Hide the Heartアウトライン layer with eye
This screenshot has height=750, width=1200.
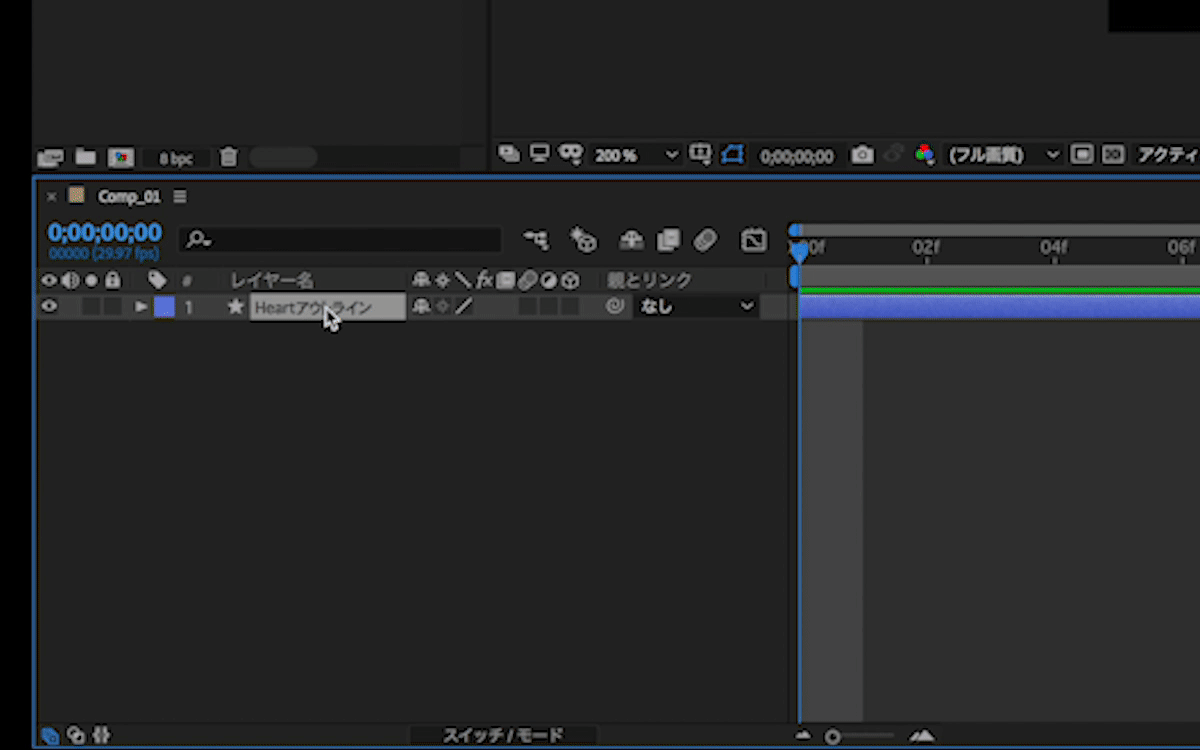pyautogui.click(x=49, y=307)
